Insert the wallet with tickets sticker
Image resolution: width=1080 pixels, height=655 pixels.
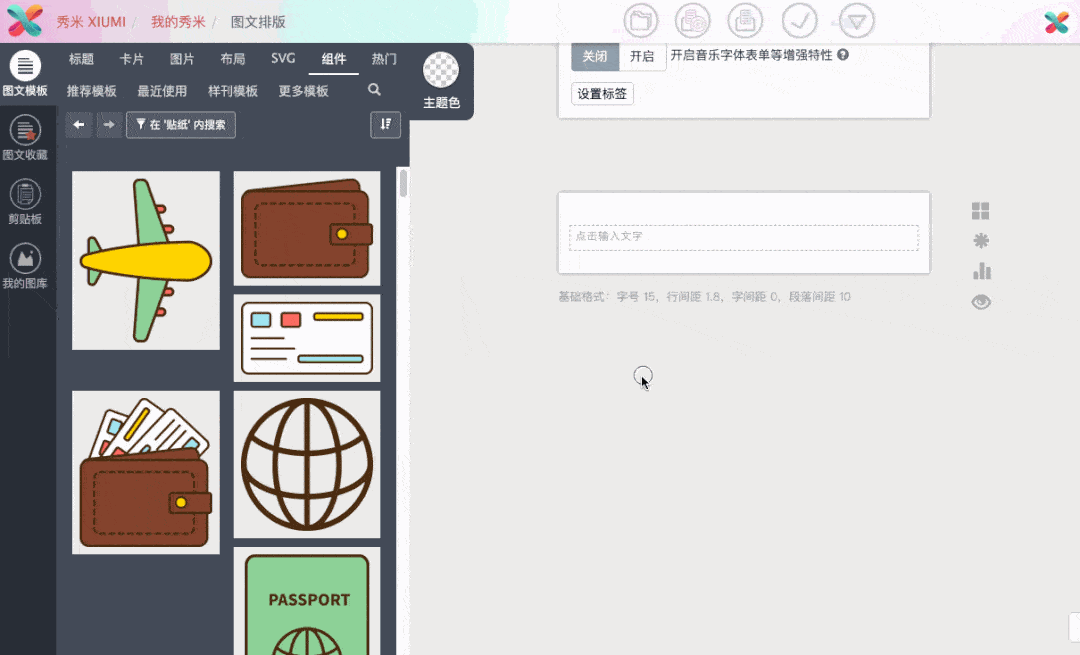click(146, 472)
